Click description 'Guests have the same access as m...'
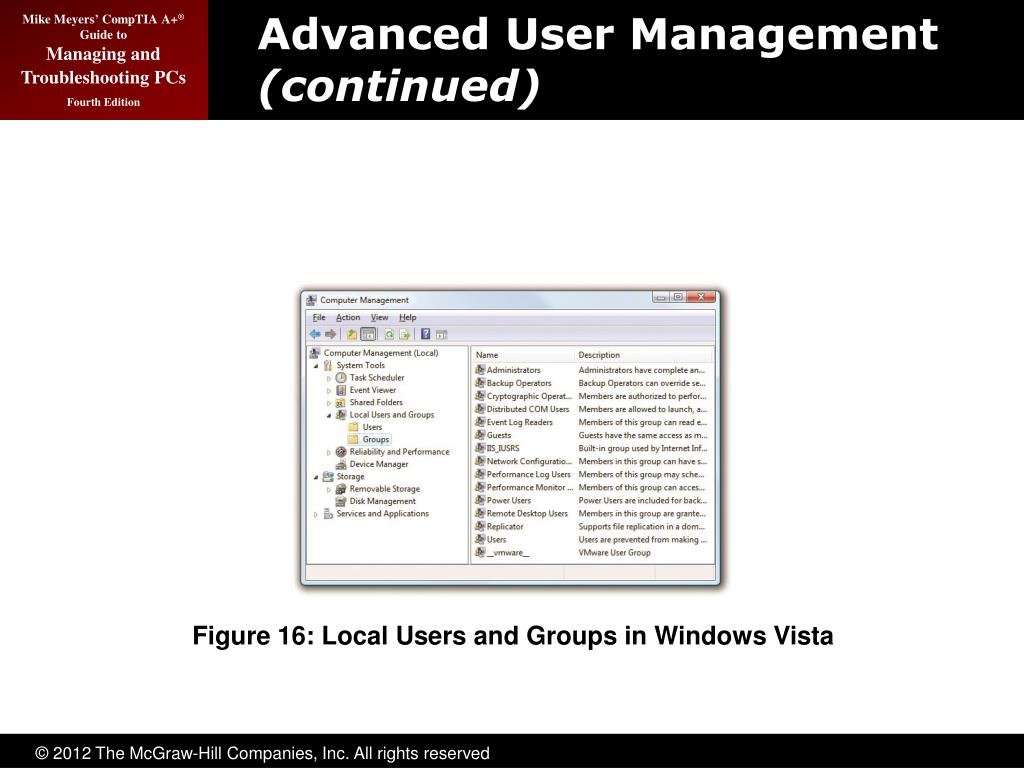This screenshot has width=1024, height=768. pyautogui.click(x=643, y=435)
